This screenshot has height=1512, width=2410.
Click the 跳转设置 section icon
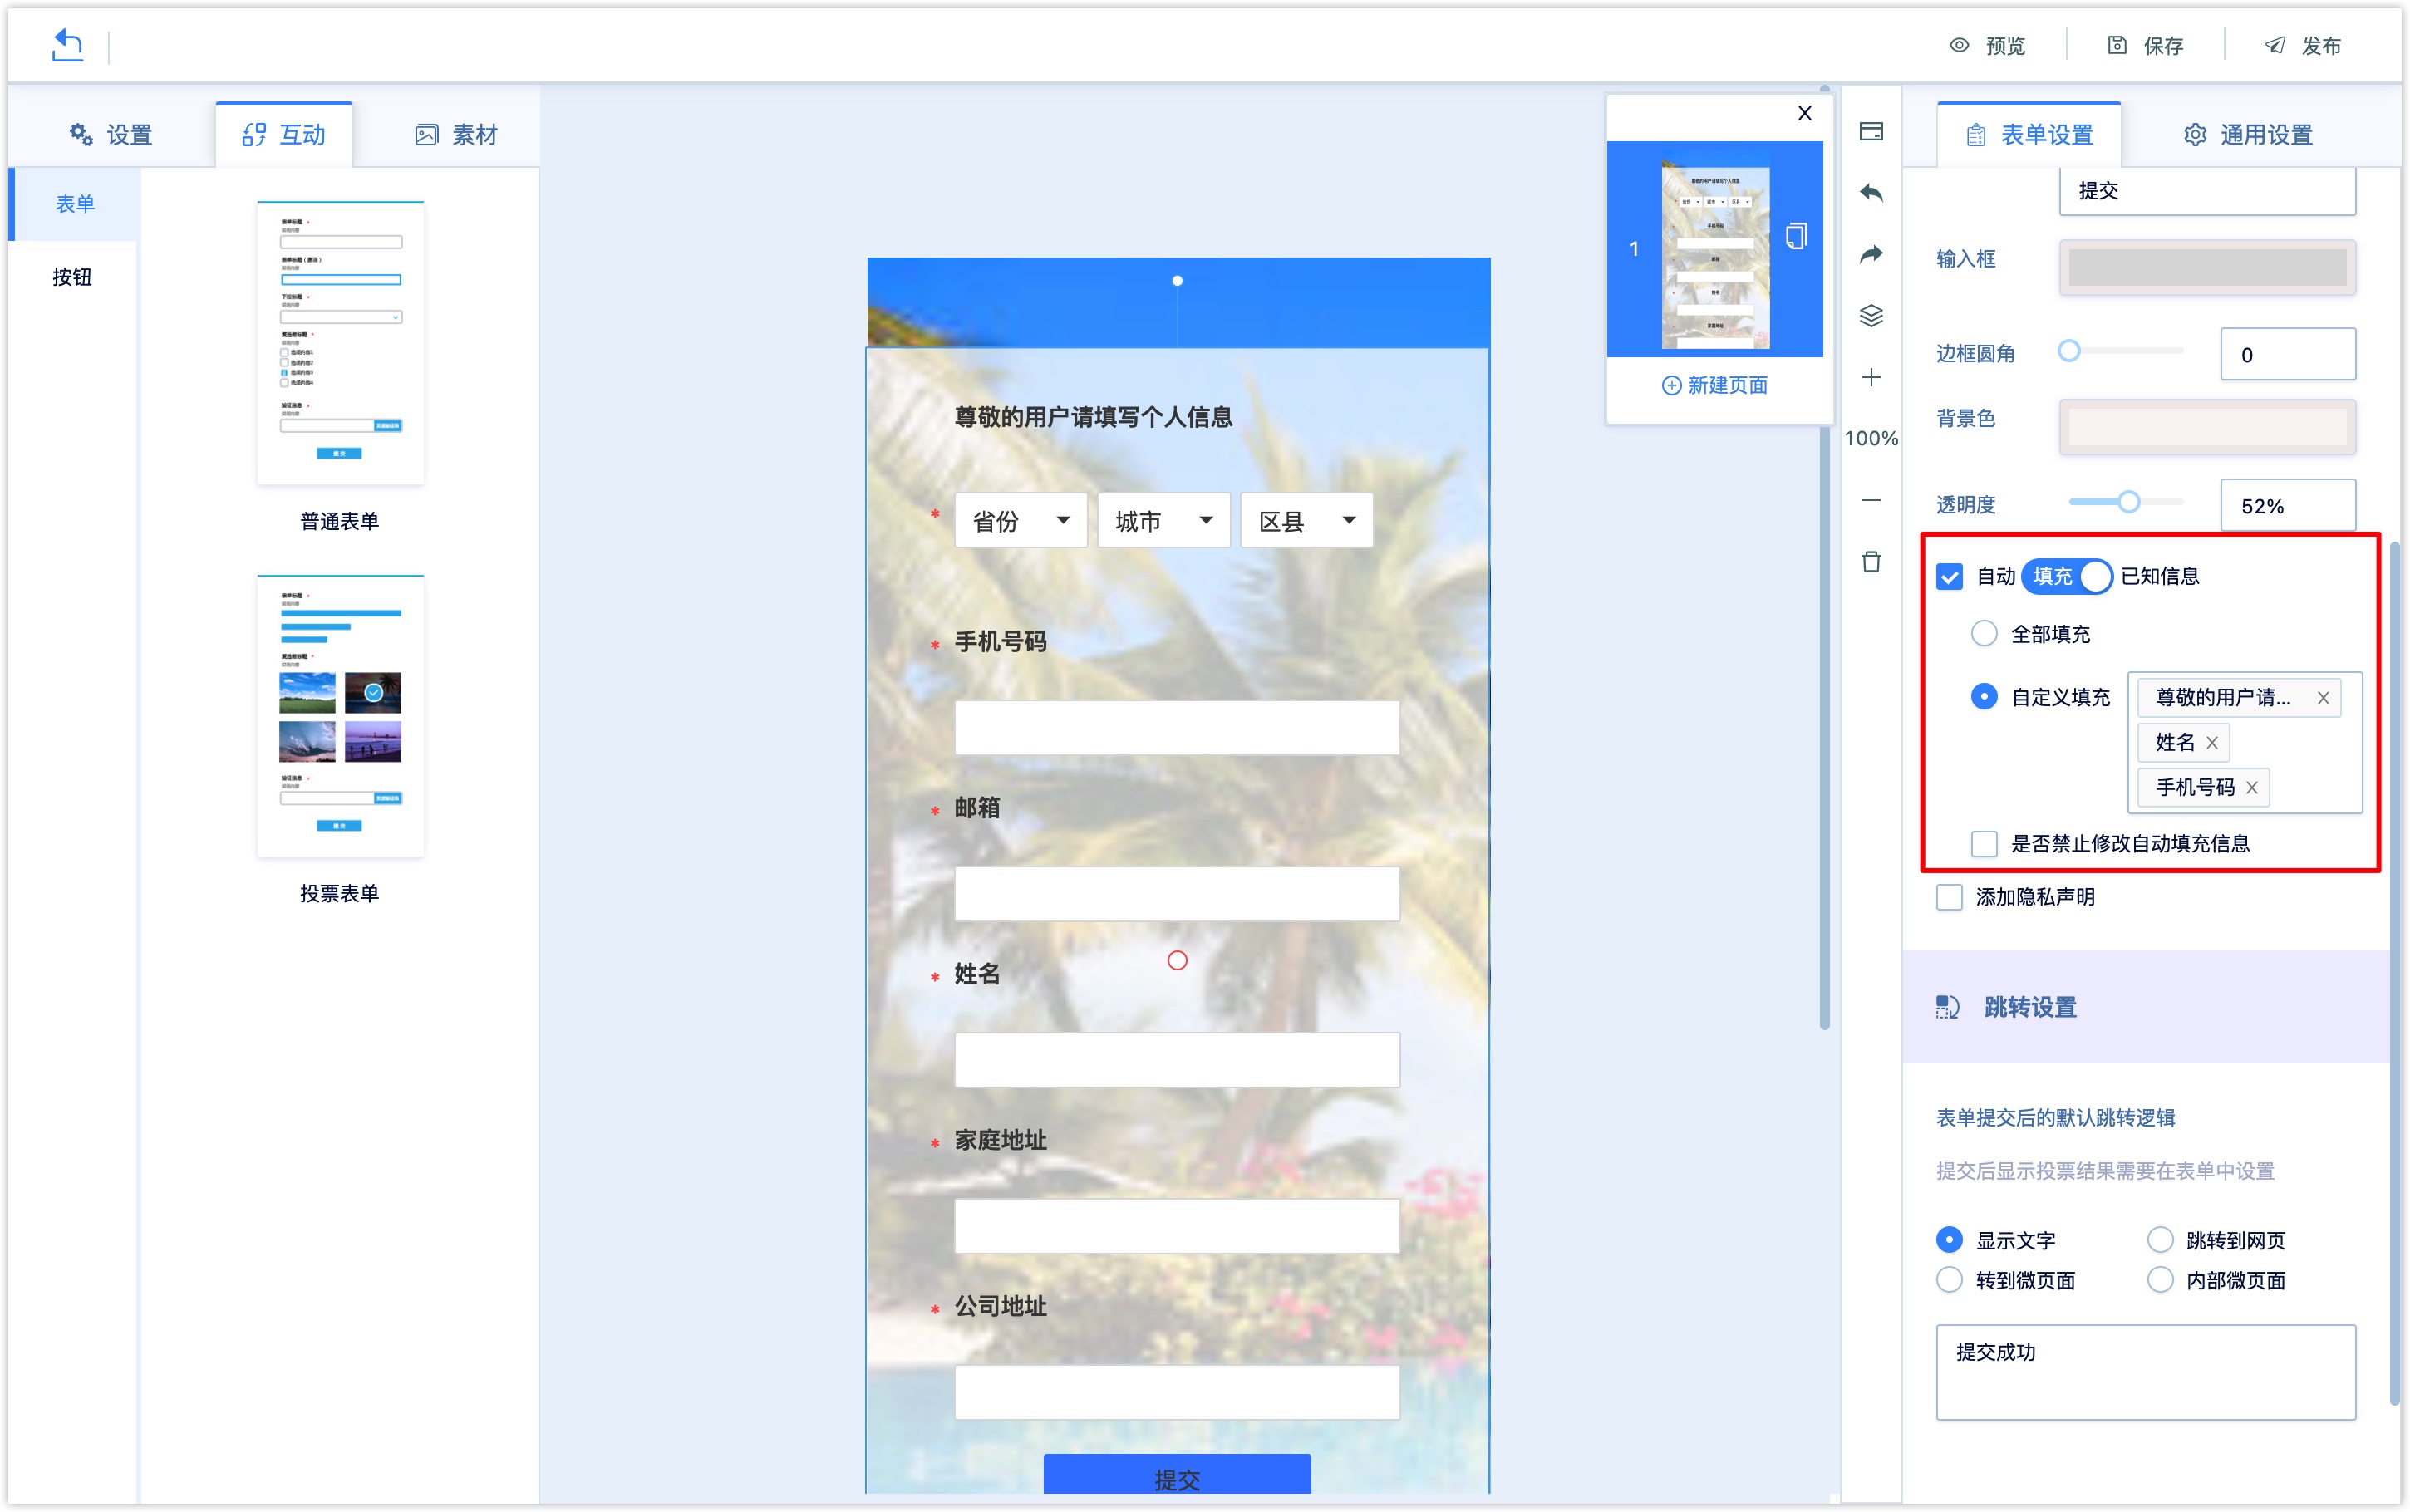click(1947, 1007)
